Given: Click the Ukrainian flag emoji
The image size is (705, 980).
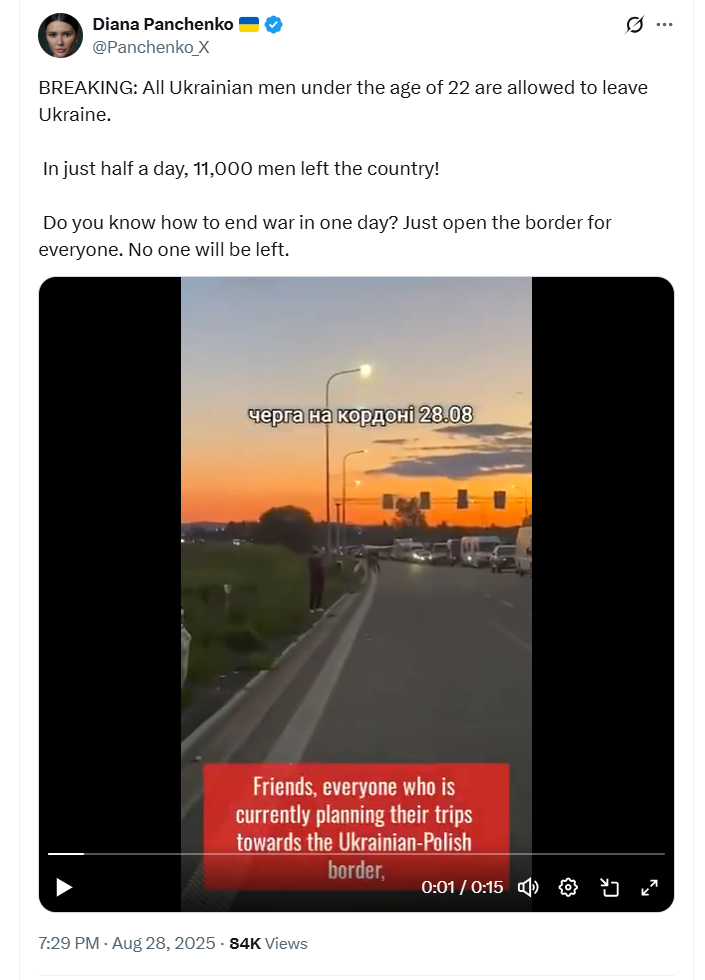Looking at the screenshot, I should tap(249, 24).
